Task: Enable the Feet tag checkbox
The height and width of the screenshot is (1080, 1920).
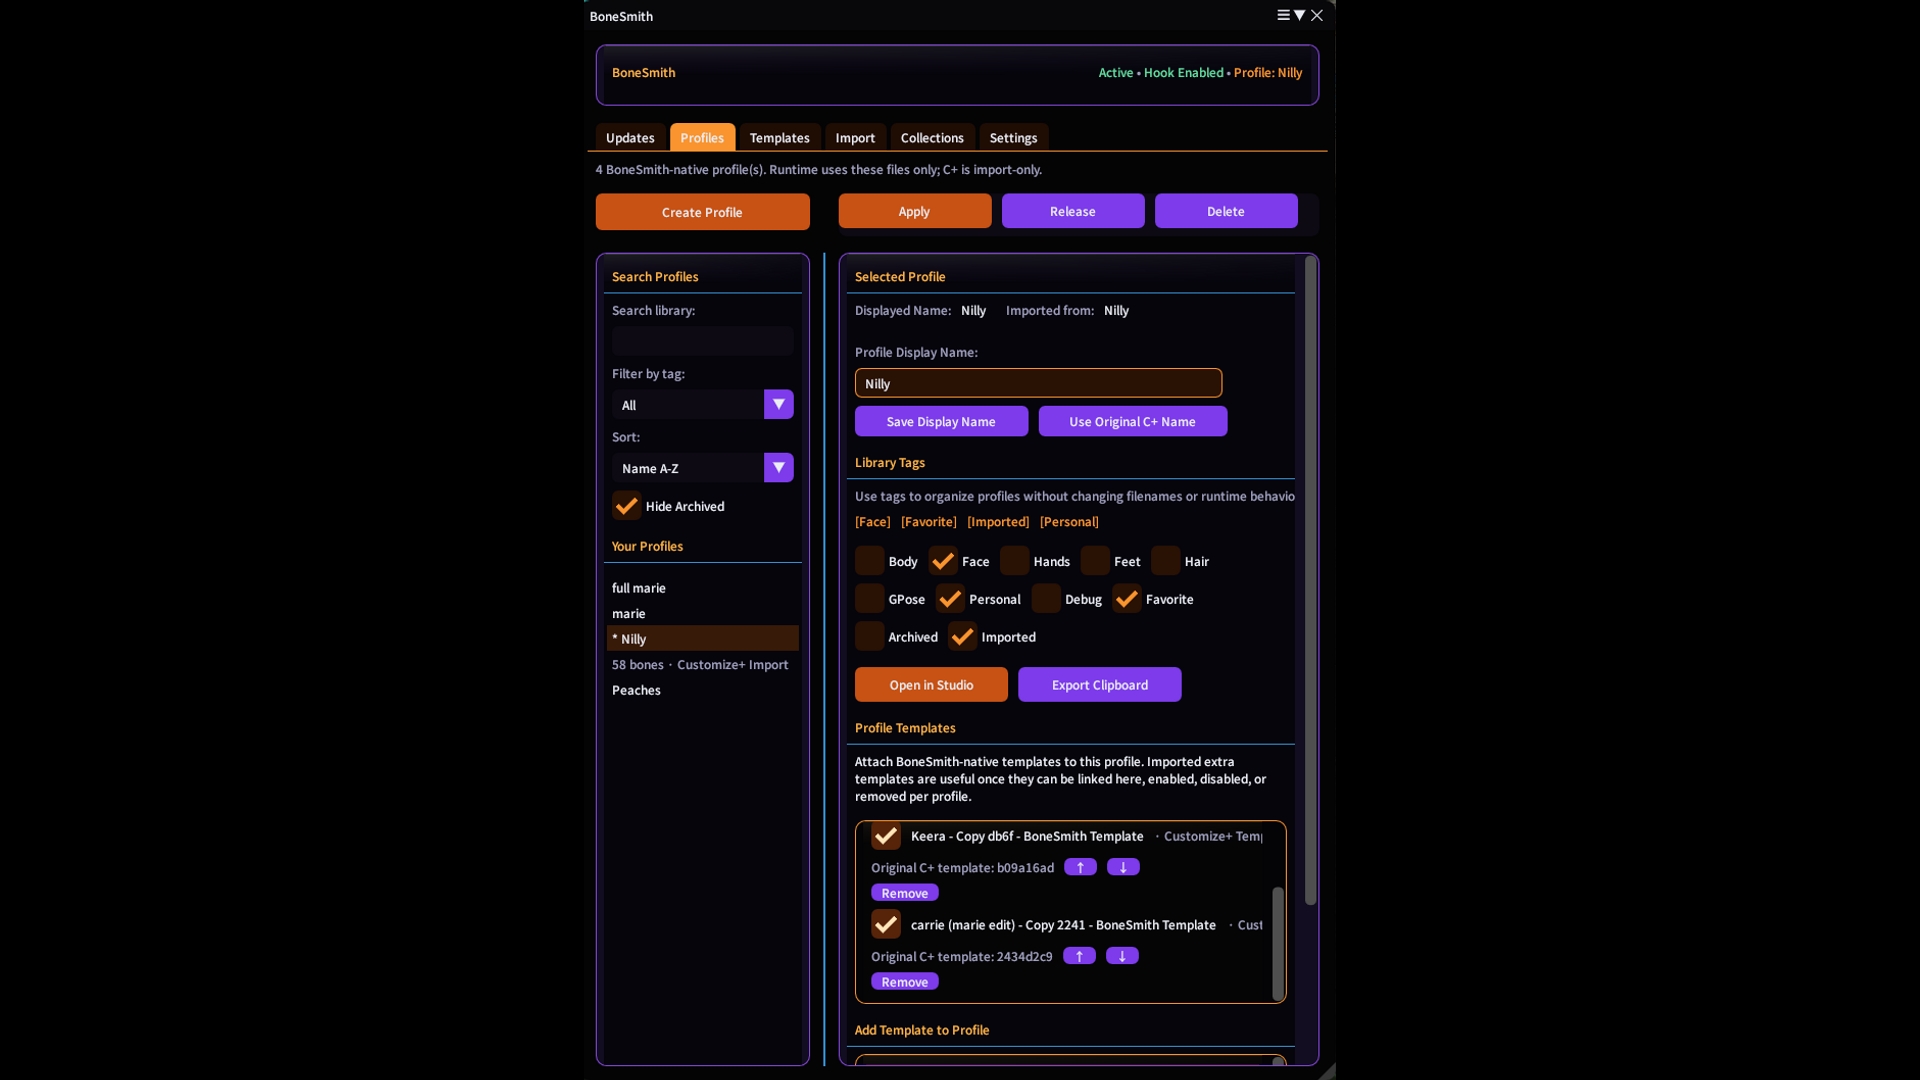Action: click(1096, 561)
